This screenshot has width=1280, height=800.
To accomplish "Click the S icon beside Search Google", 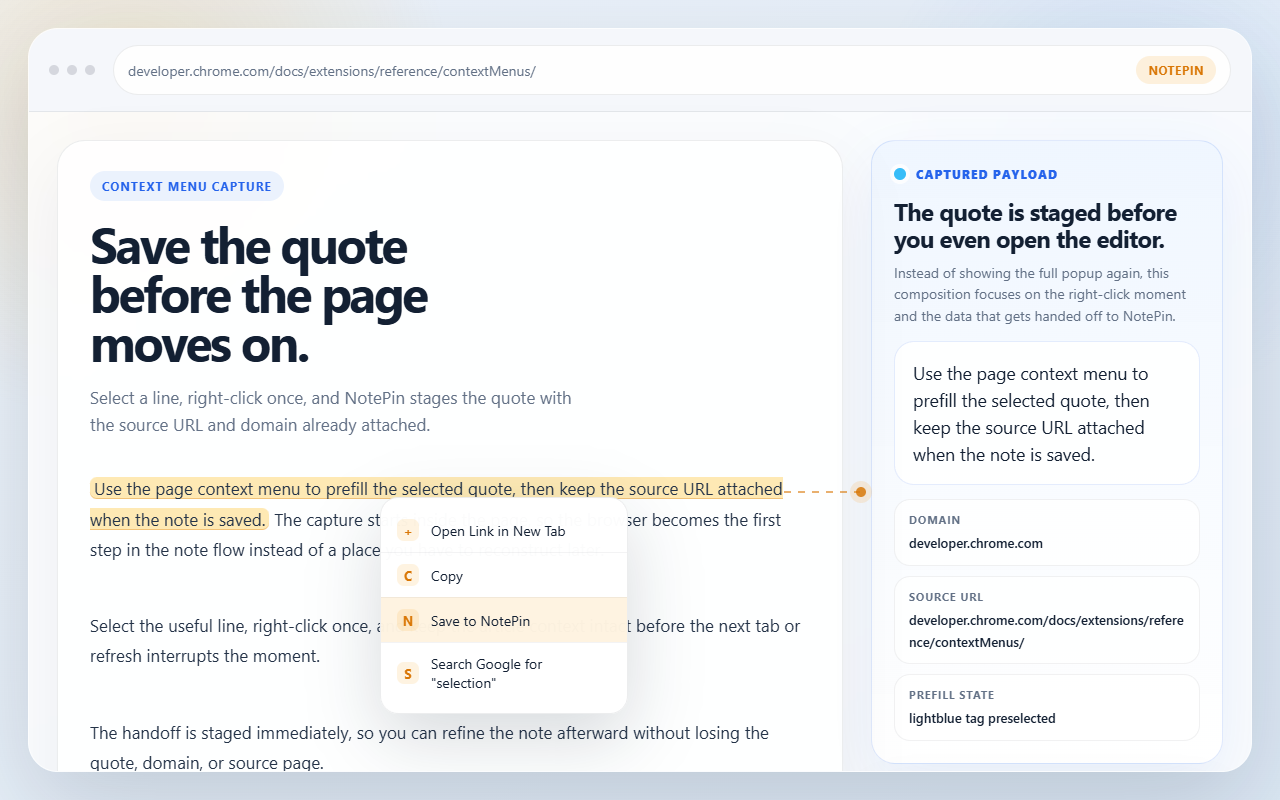I will tap(408, 674).
